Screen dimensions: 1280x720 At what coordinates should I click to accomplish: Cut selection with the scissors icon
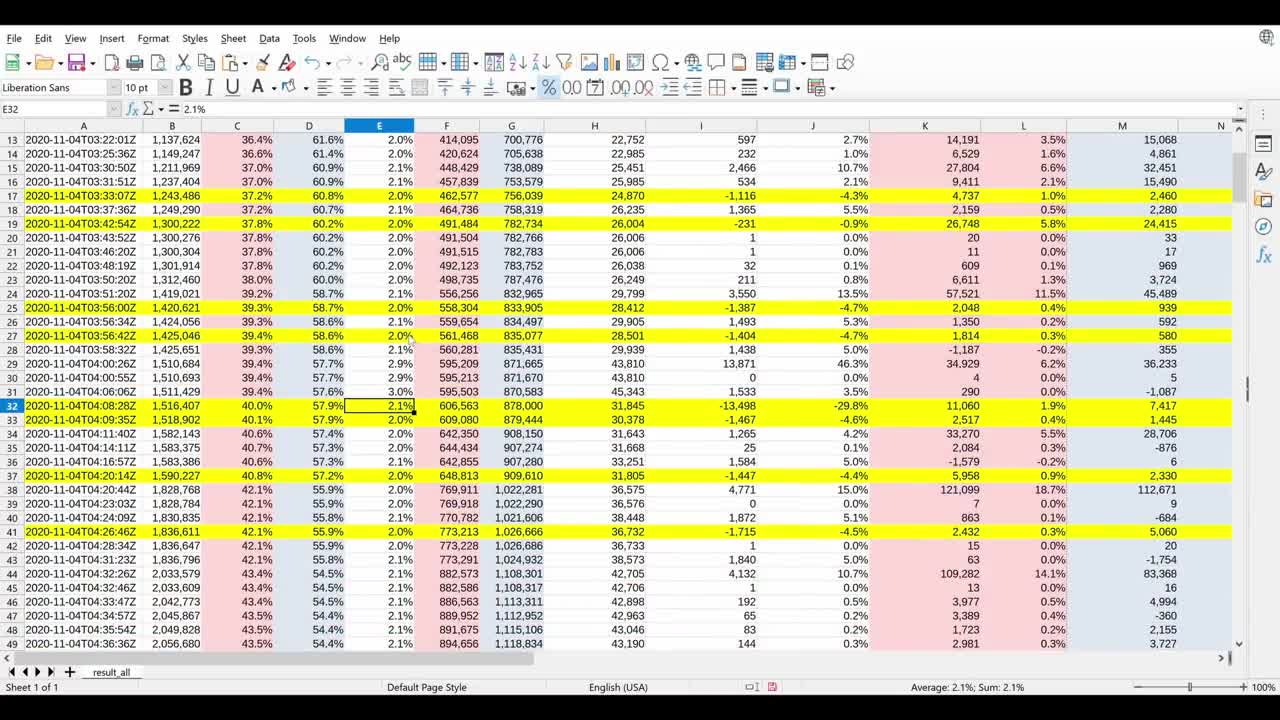(183, 62)
